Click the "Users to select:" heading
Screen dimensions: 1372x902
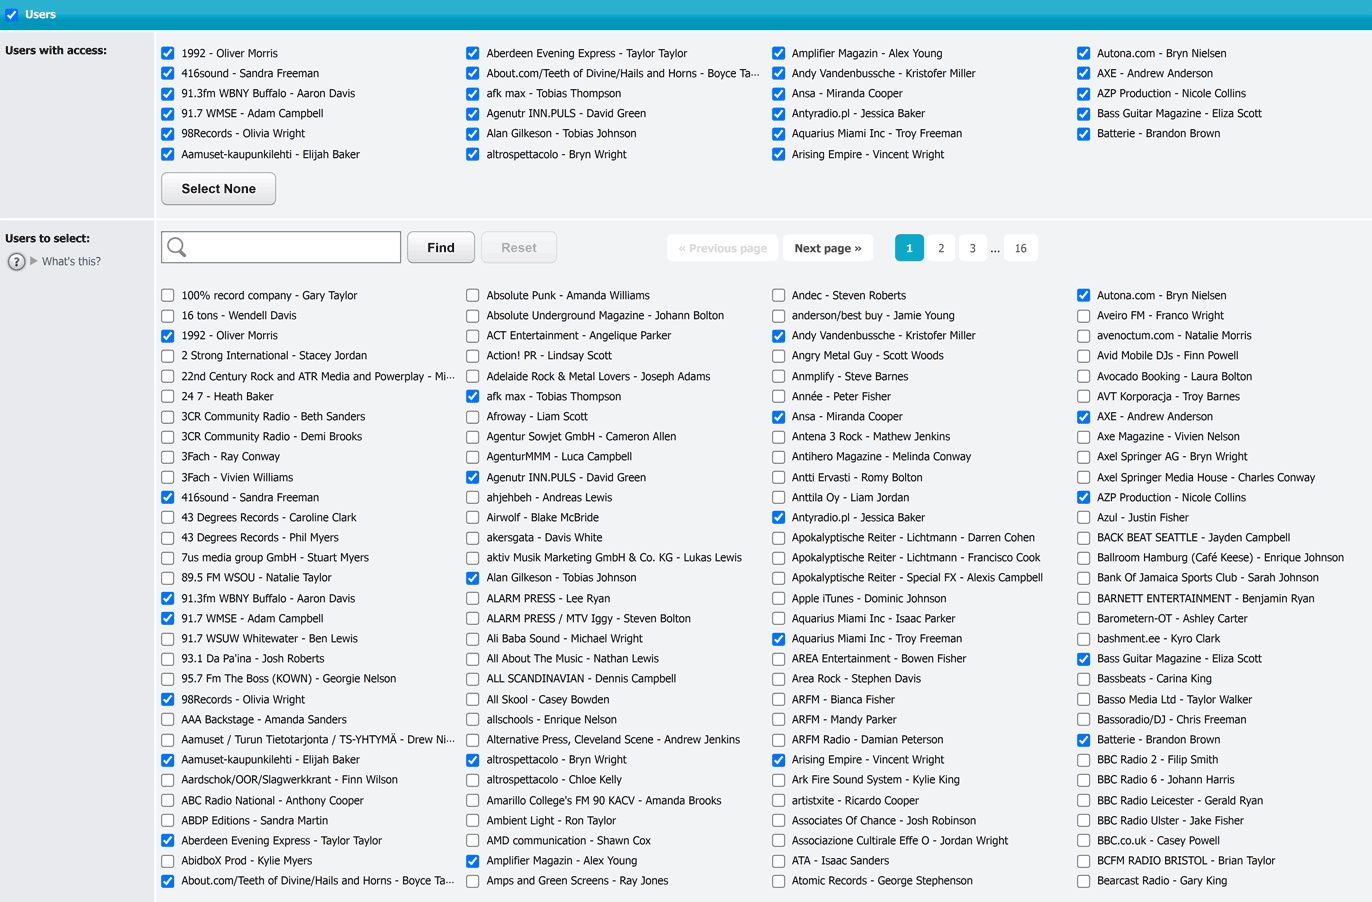[47, 238]
